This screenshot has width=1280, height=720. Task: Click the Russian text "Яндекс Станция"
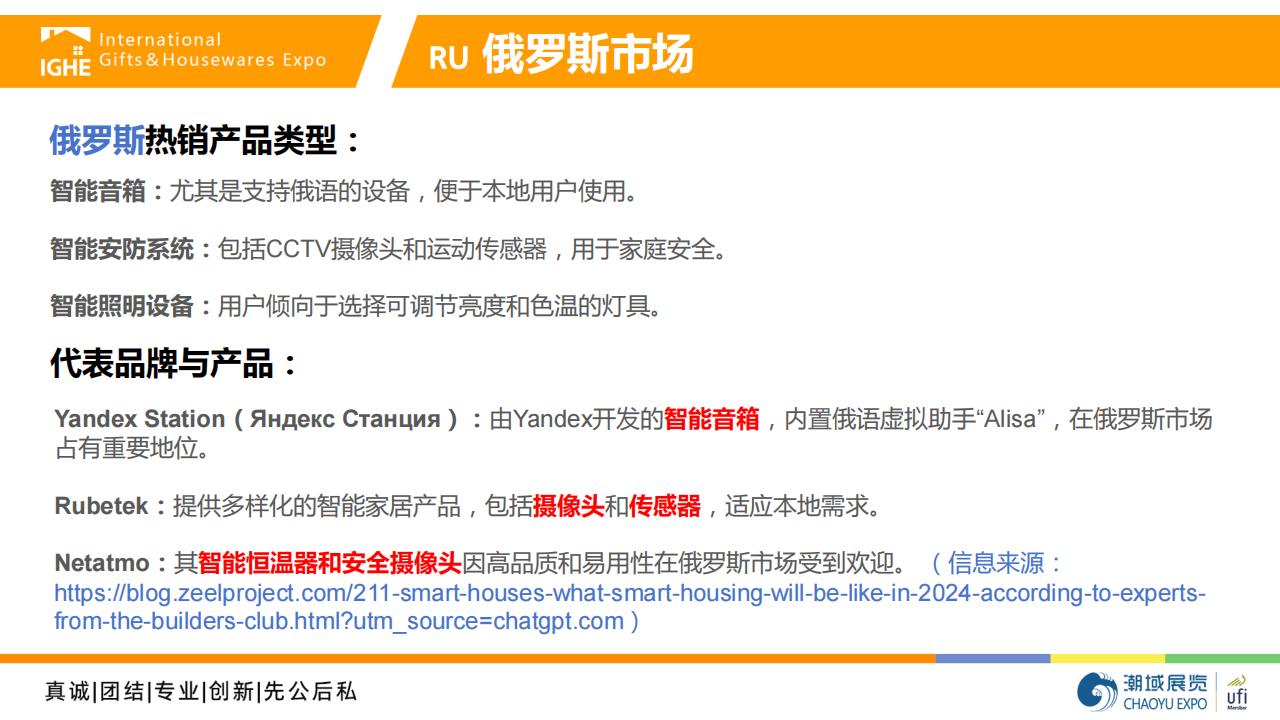click(346, 419)
